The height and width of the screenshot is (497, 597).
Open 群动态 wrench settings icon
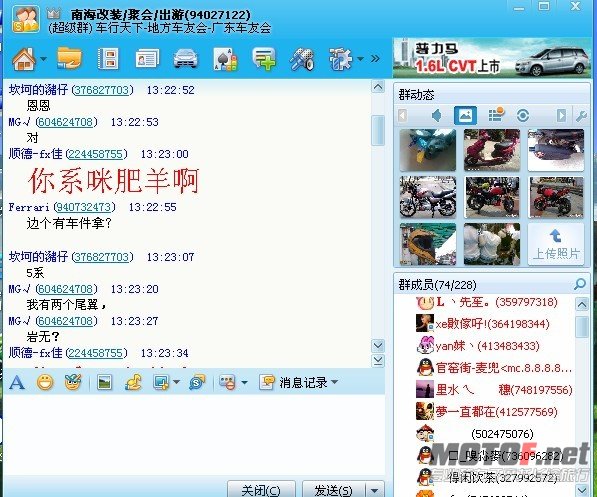pos(581,115)
